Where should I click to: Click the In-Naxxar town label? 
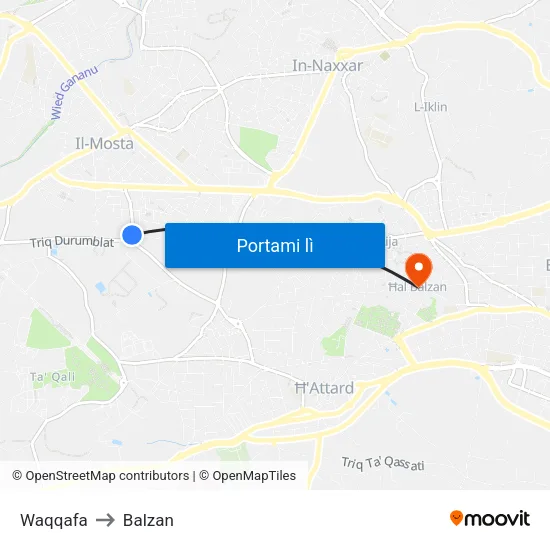click(328, 66)
